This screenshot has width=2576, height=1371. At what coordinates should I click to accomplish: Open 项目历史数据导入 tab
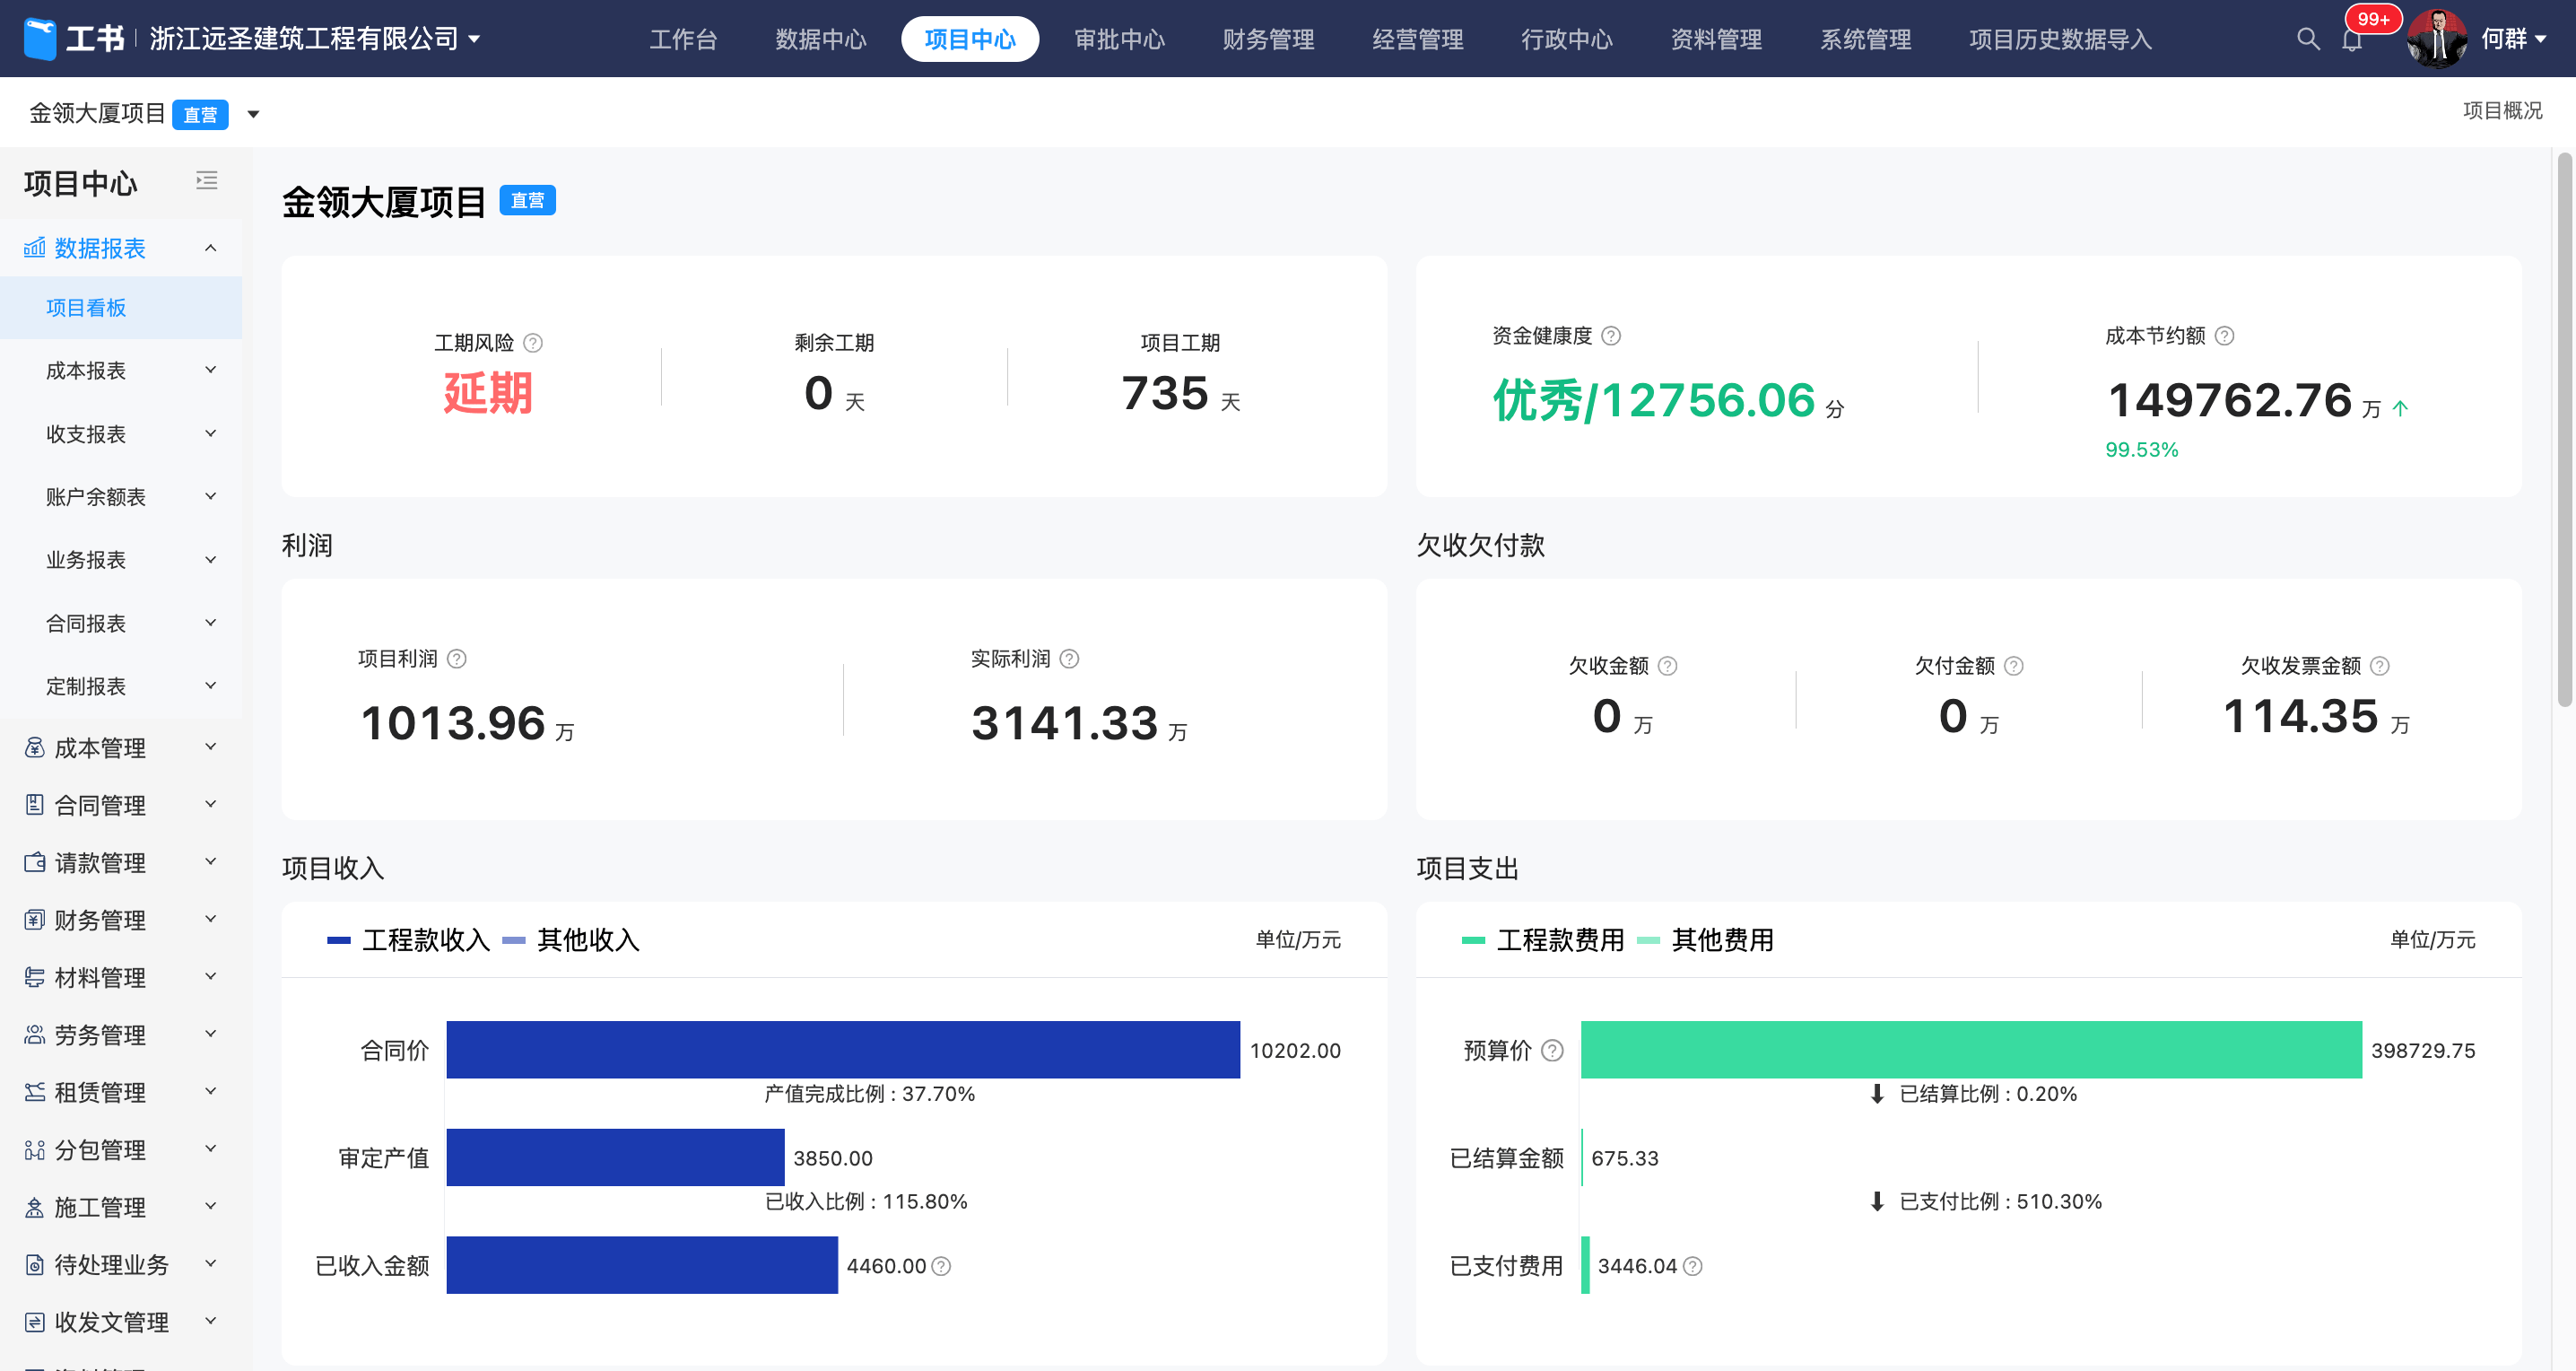pos(2060,39)
